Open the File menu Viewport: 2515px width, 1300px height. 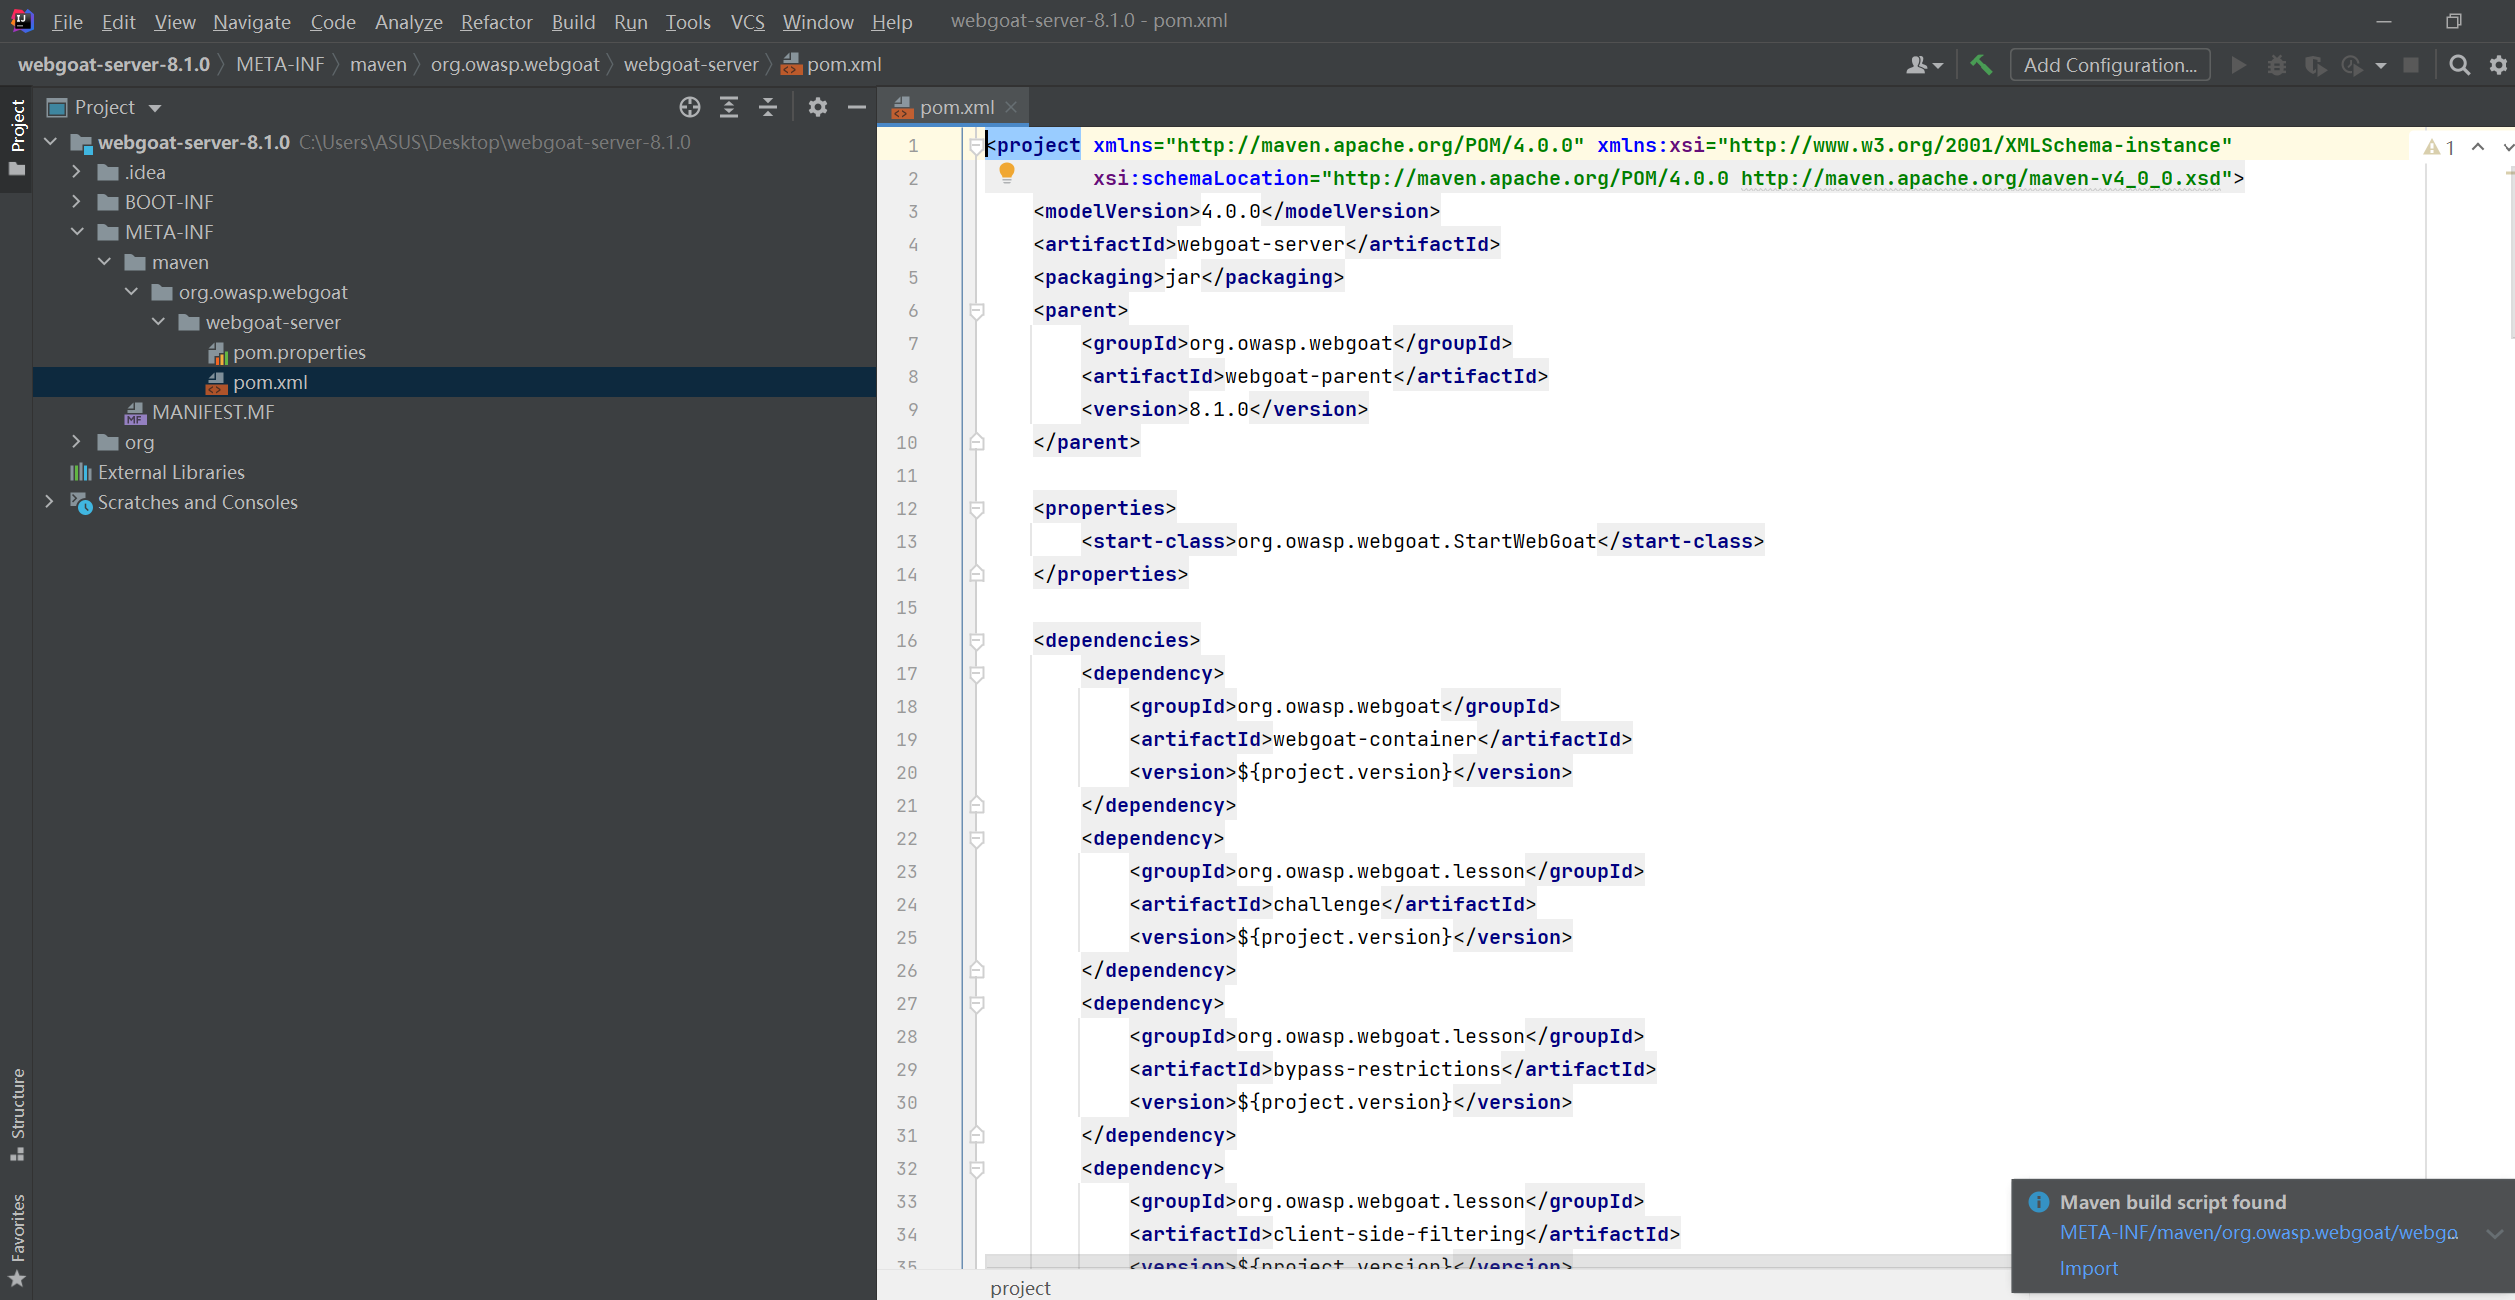pyautogui.click(x=67, y=21)
